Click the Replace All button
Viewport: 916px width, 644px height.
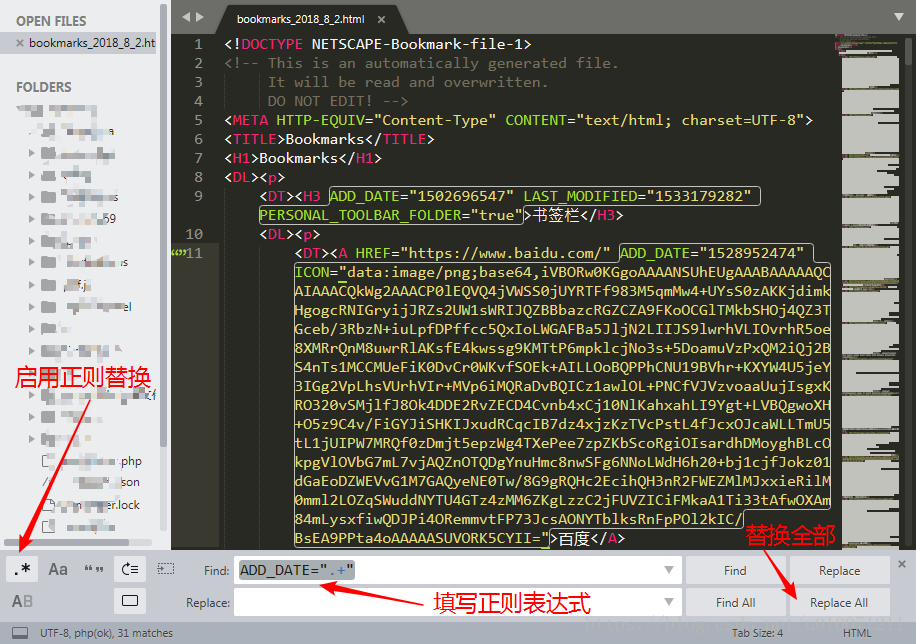839,603
